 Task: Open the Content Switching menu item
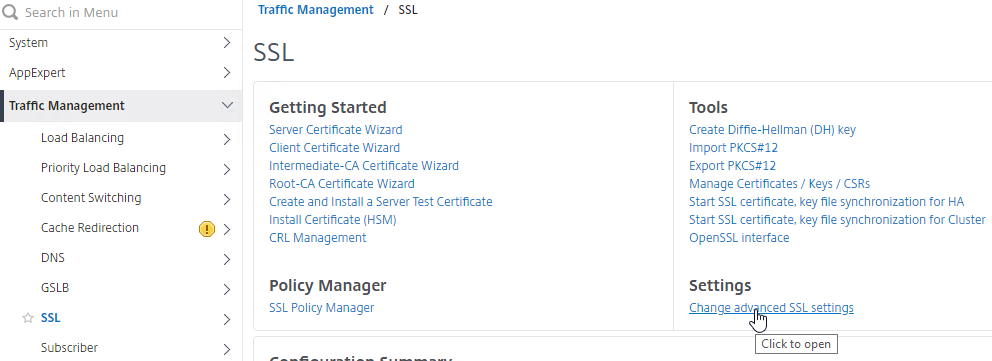tap(91, 198)
